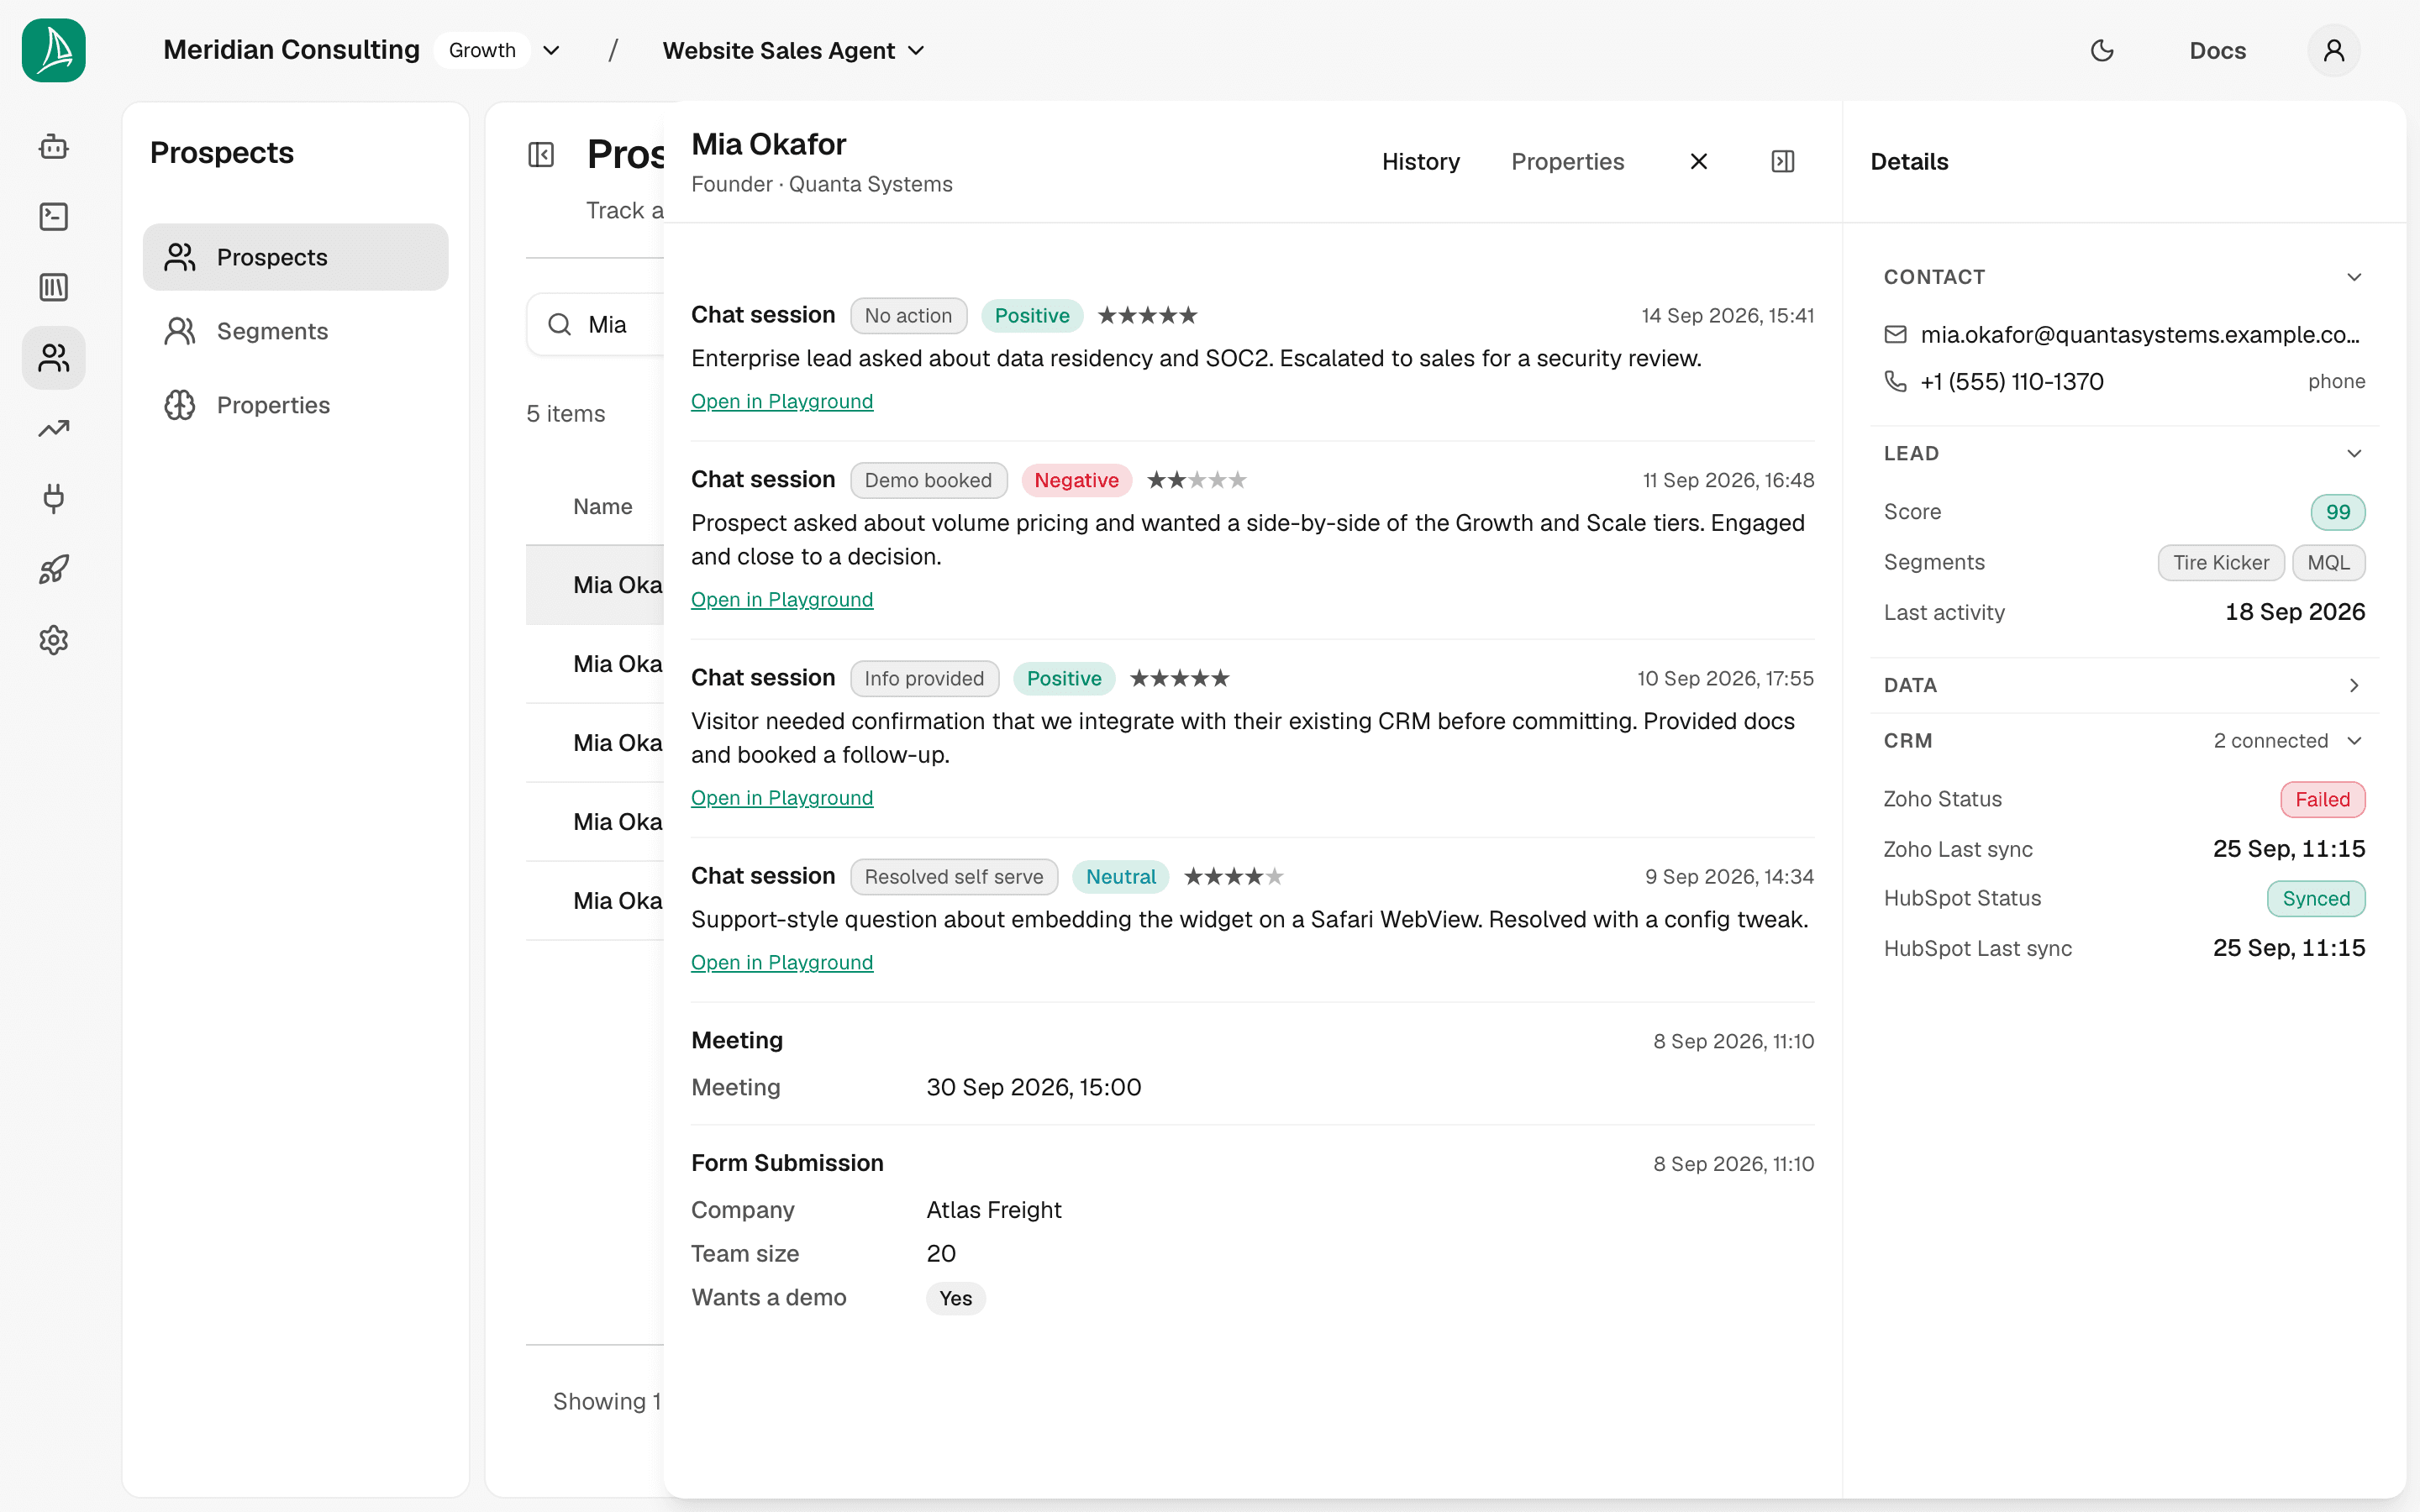The height and width of the screenshot is (1512, 2420).
Task: Click the Tire Kicker segment tag
Action: 2220,563
